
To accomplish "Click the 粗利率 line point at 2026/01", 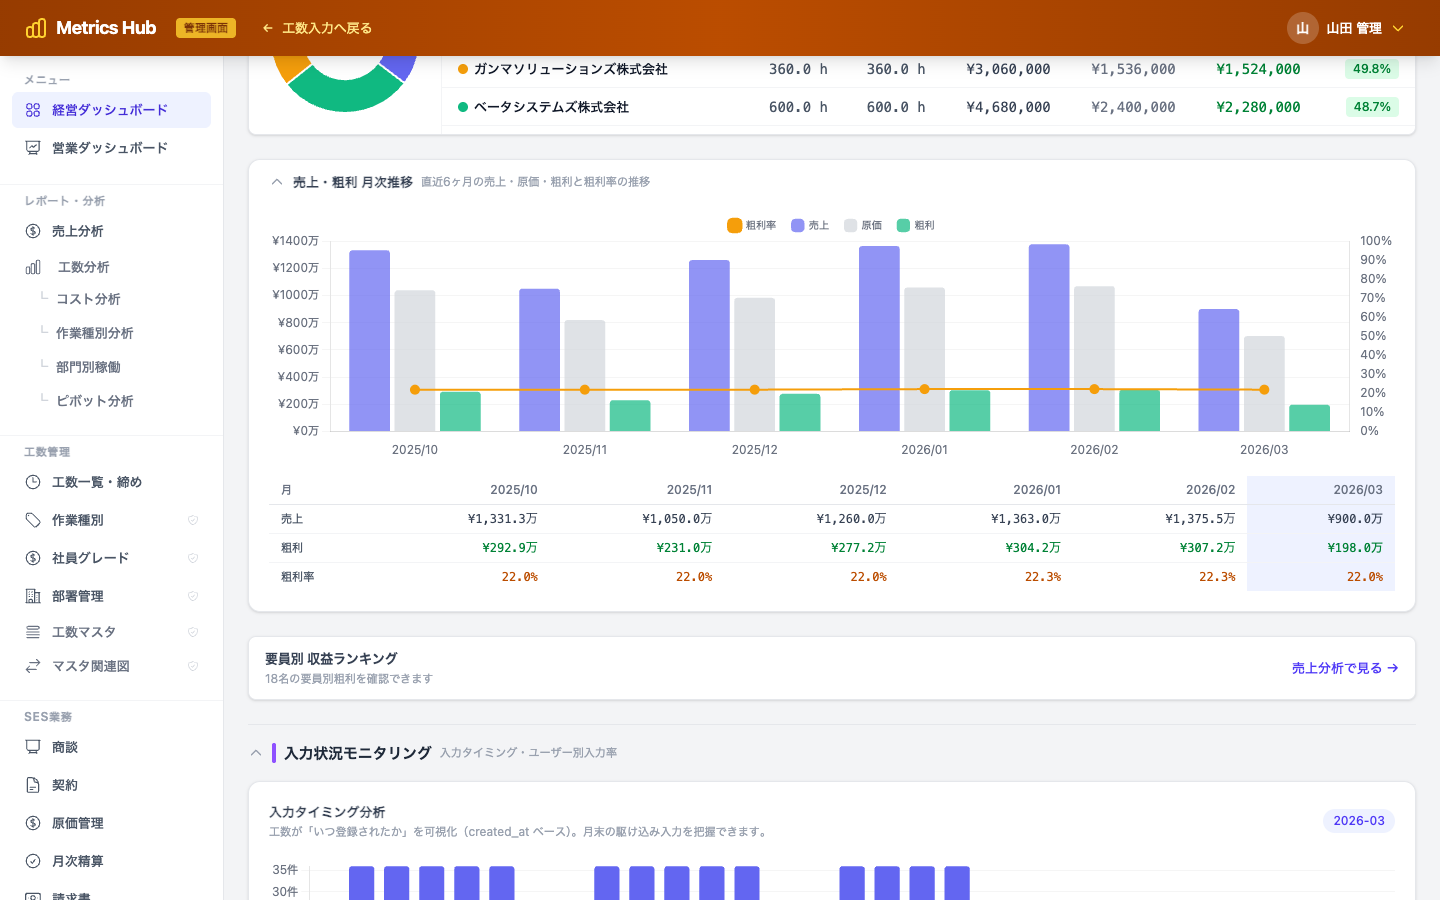I will coord(925,389).
